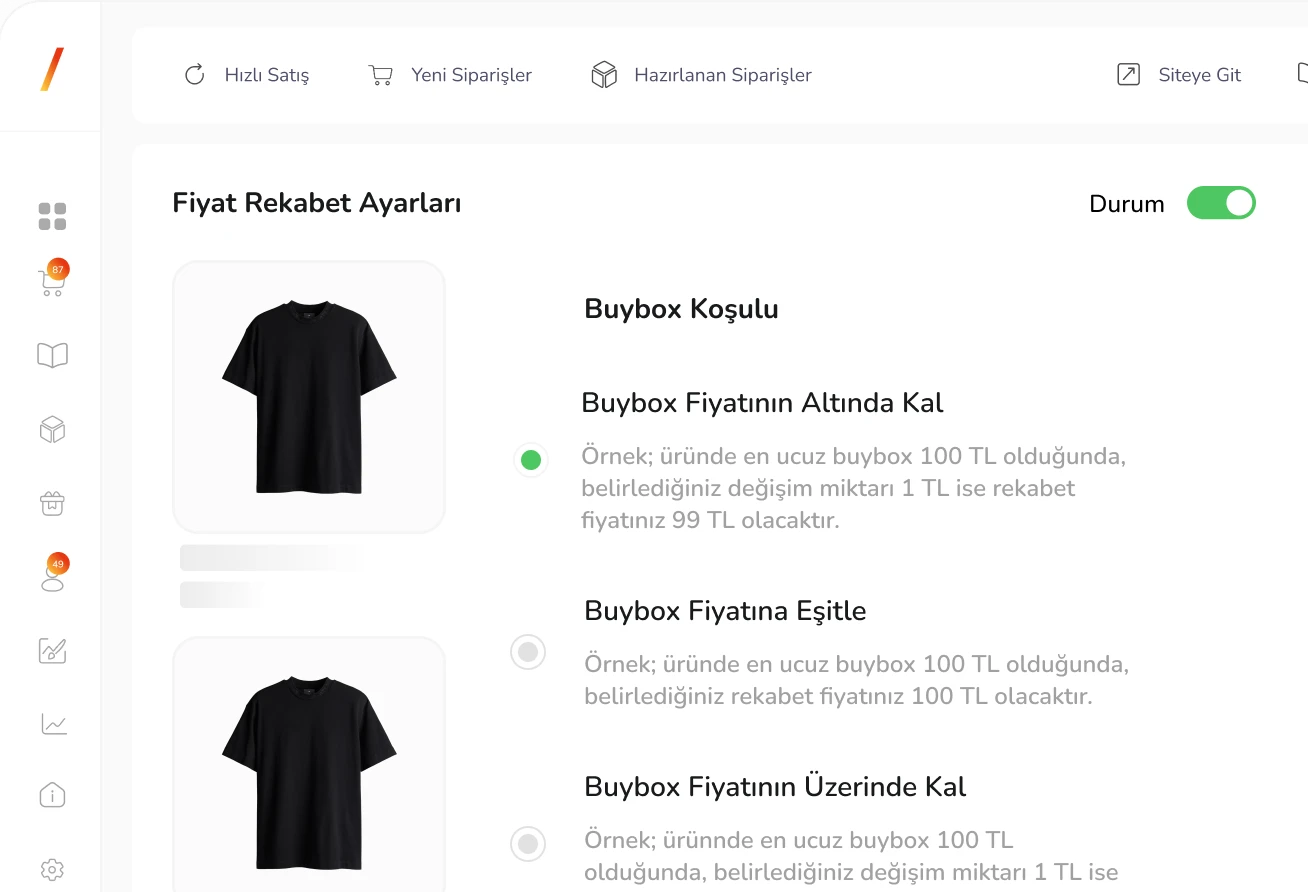Select the Buybox Fiyatının Üzerinde Kal radio

tap(528, 844)
